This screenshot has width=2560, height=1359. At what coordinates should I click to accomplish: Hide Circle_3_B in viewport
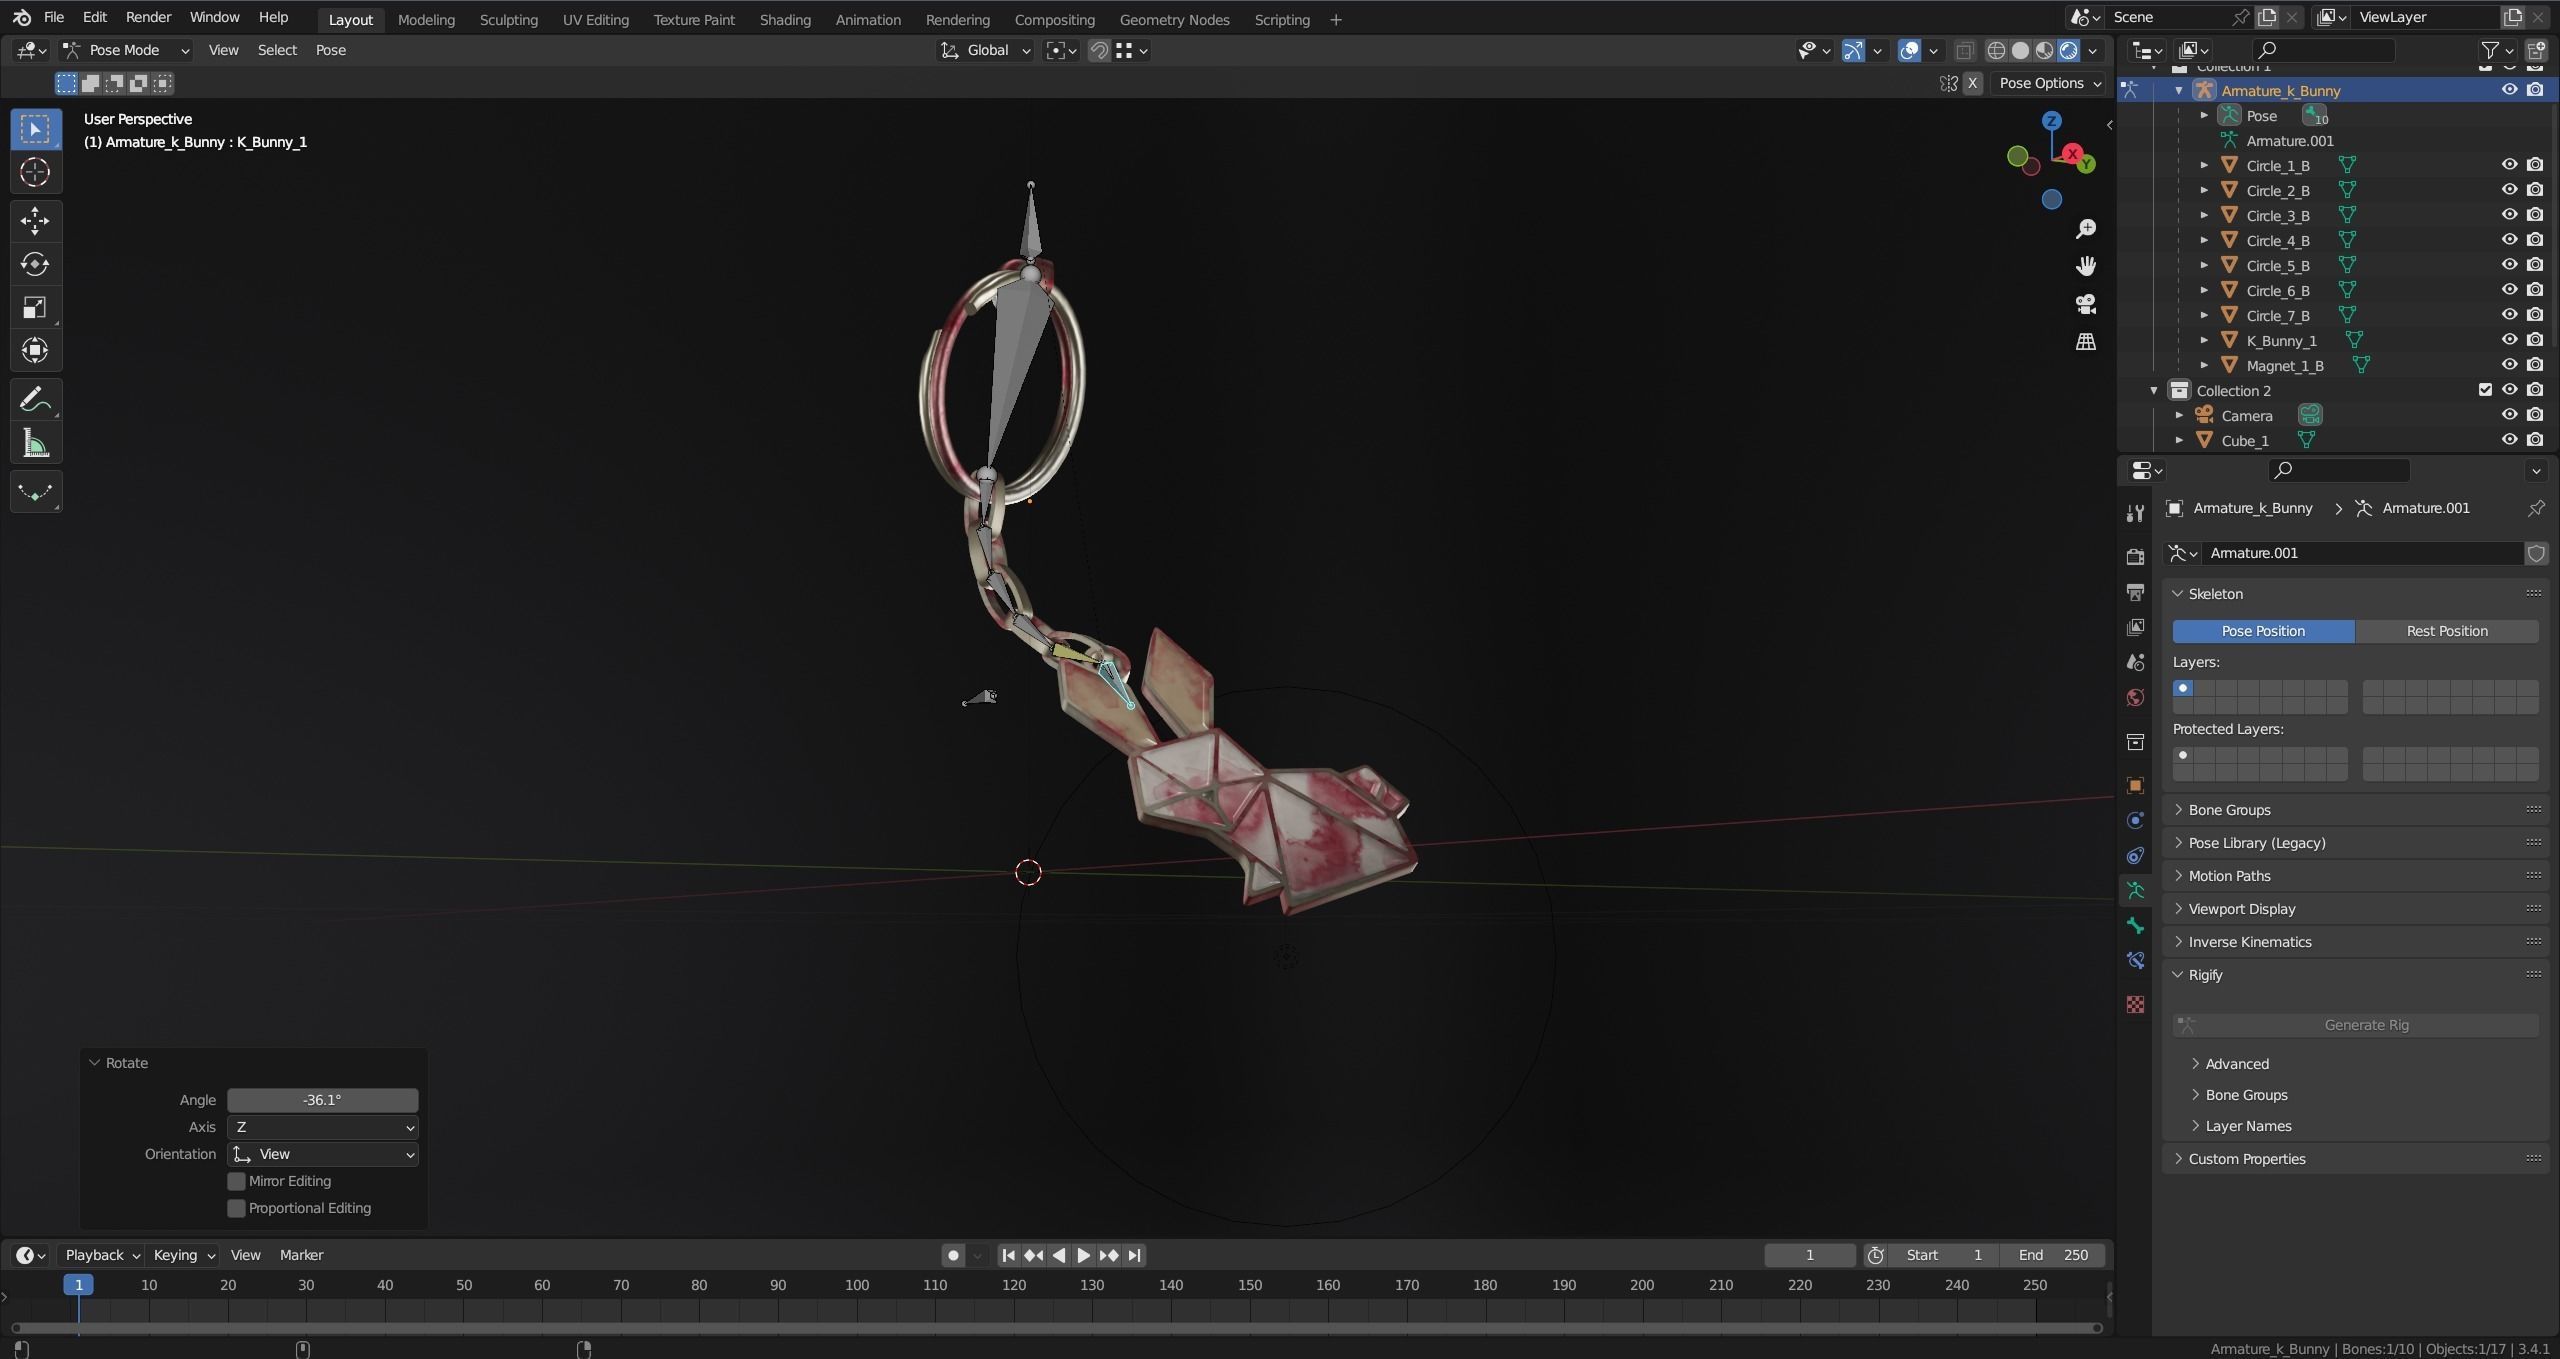pyautogui.click(x=2509, y=215)
